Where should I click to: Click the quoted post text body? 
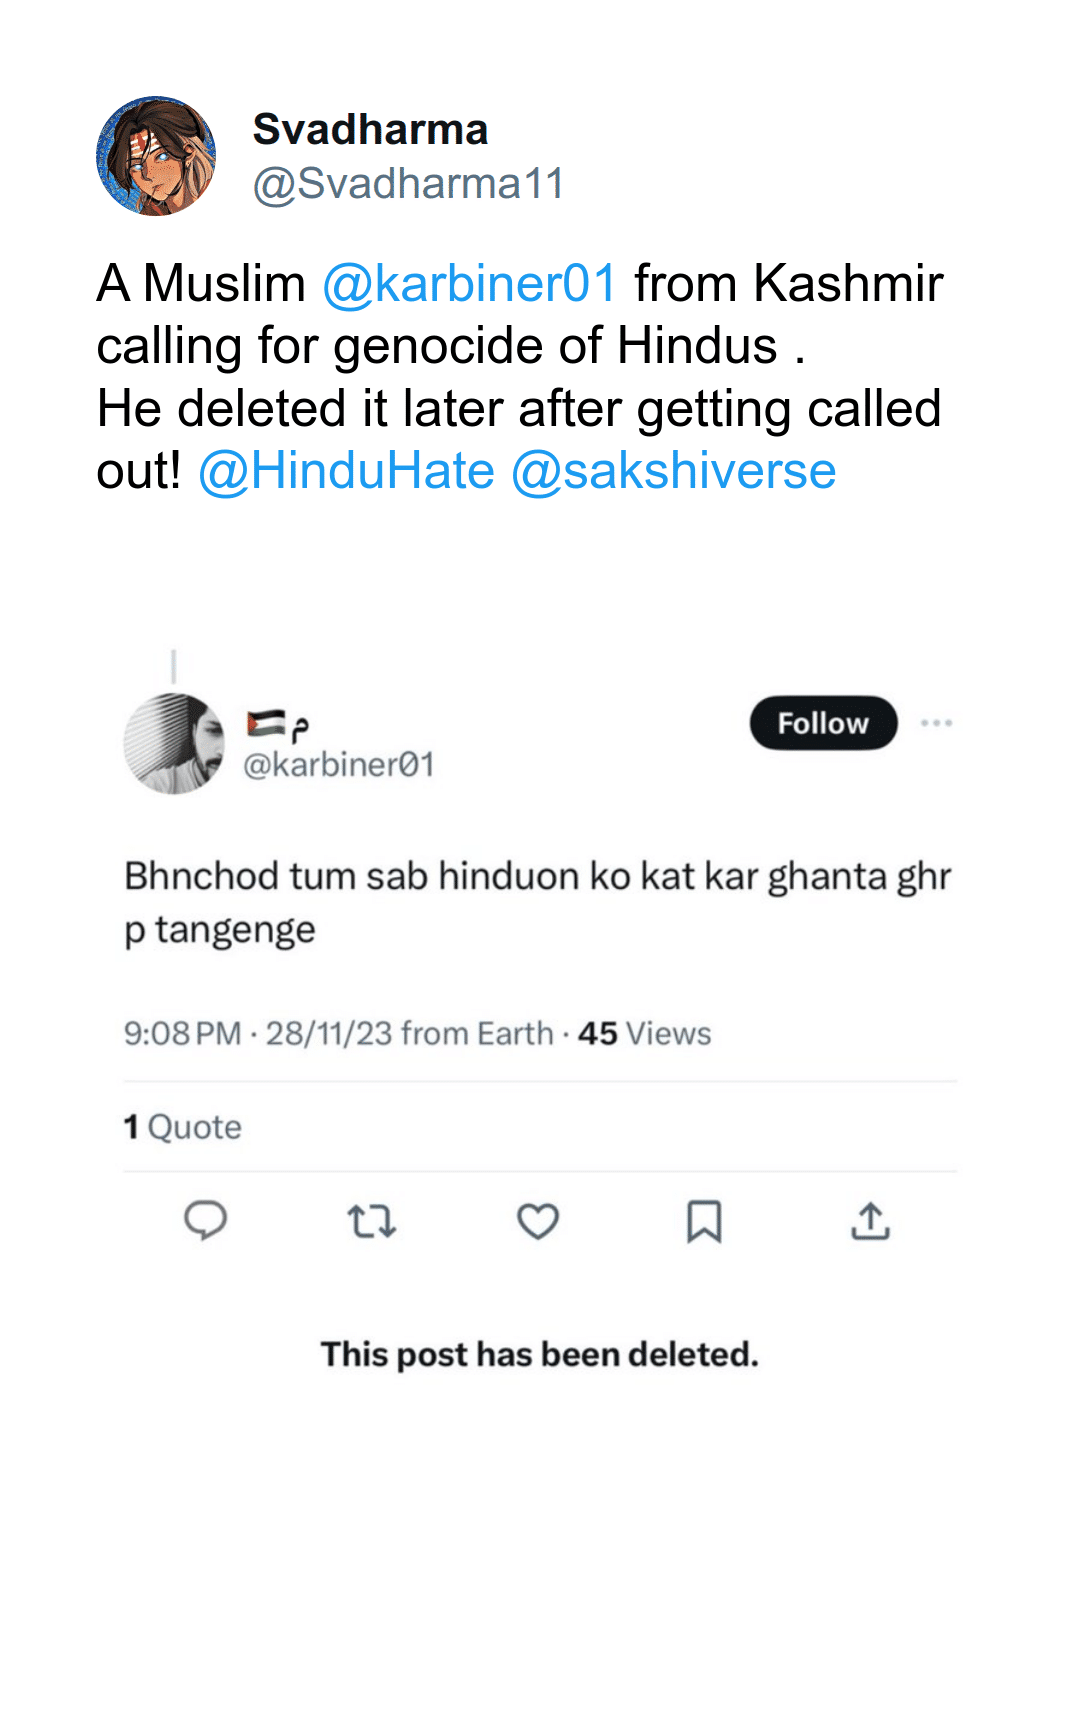tap(537, 902)
